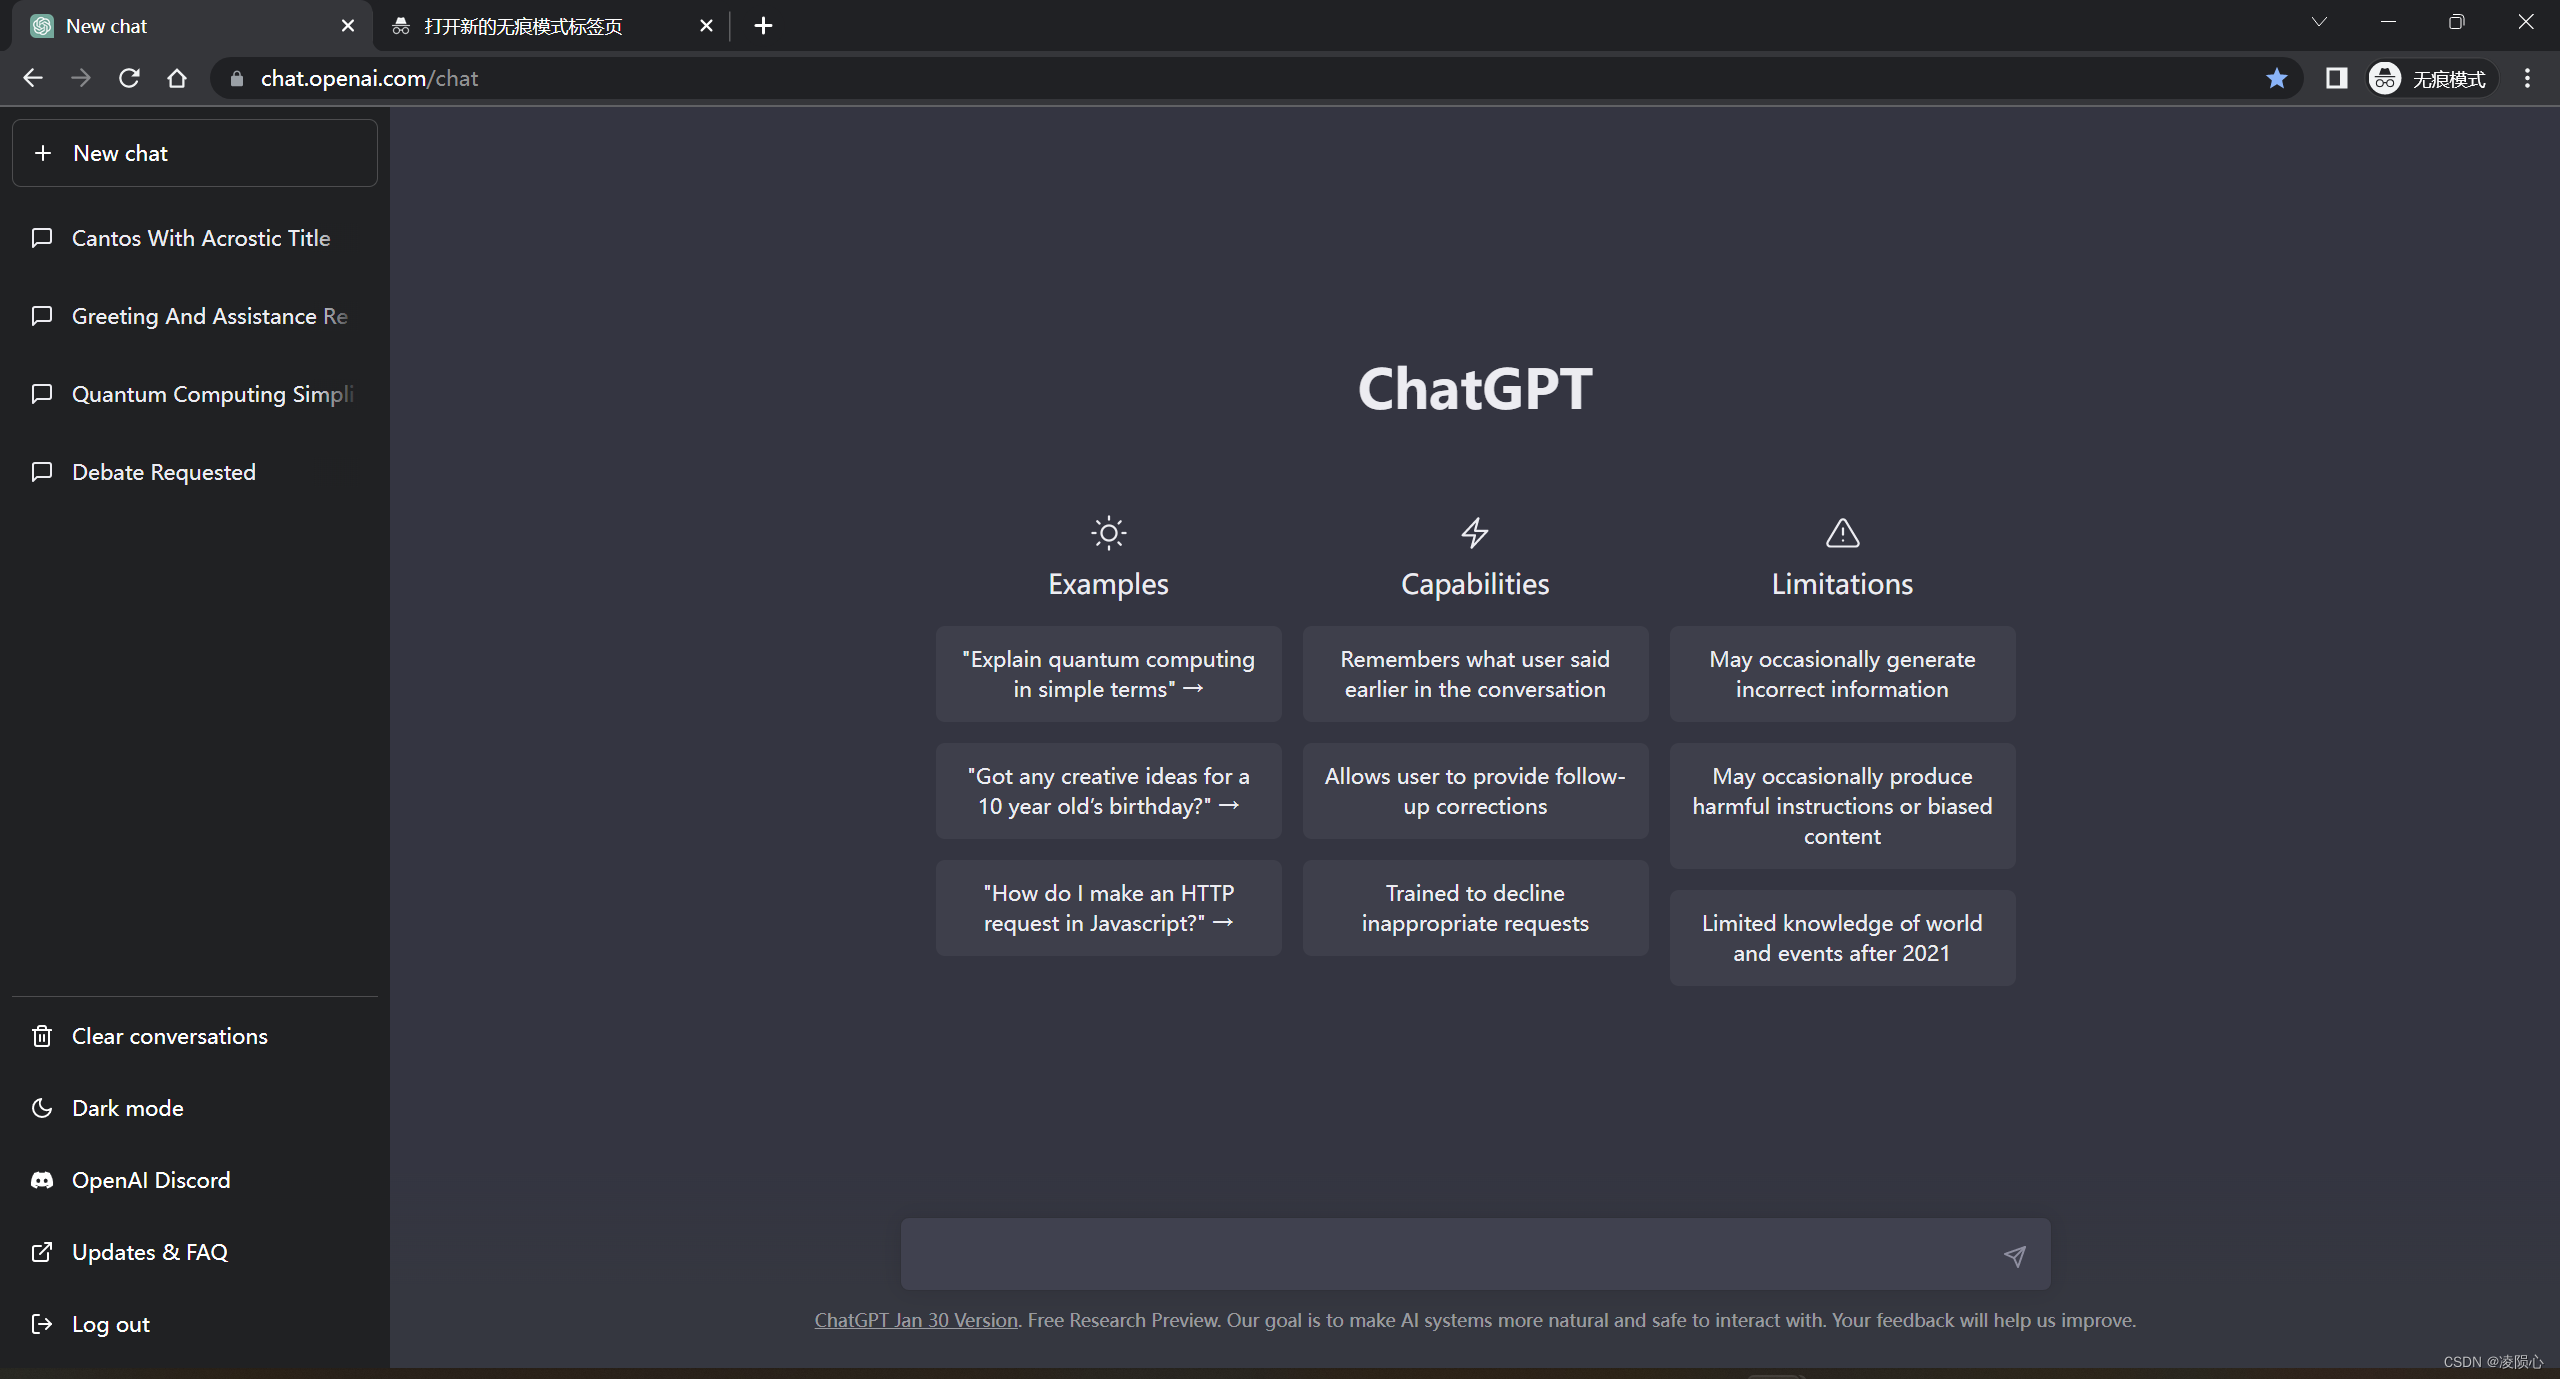Close the 打开新的无痕模式标签页 tab
The image size is (2560, 1379).
pyautogui.click(x=706, y=26)
